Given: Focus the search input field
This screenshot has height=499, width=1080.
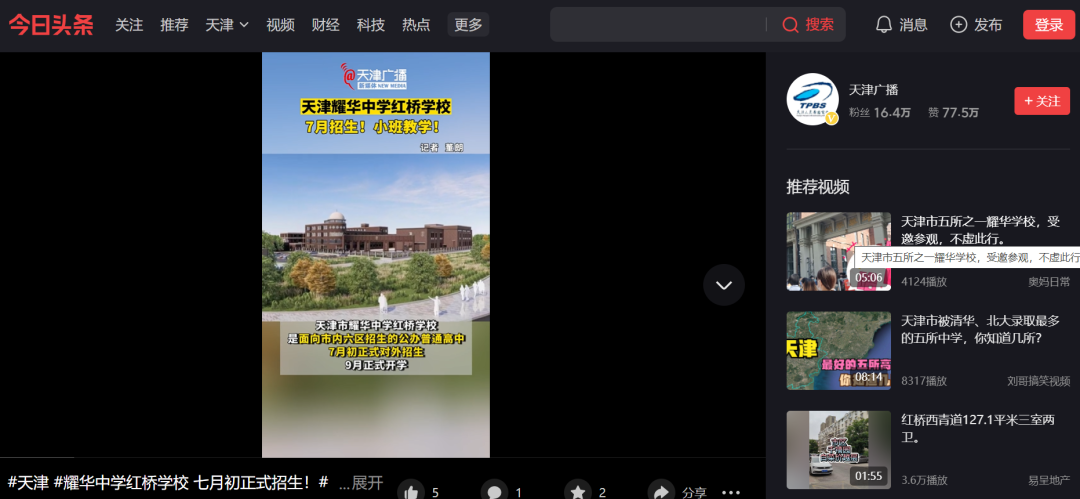Looking at the screenshot, I should click(658, 25).
